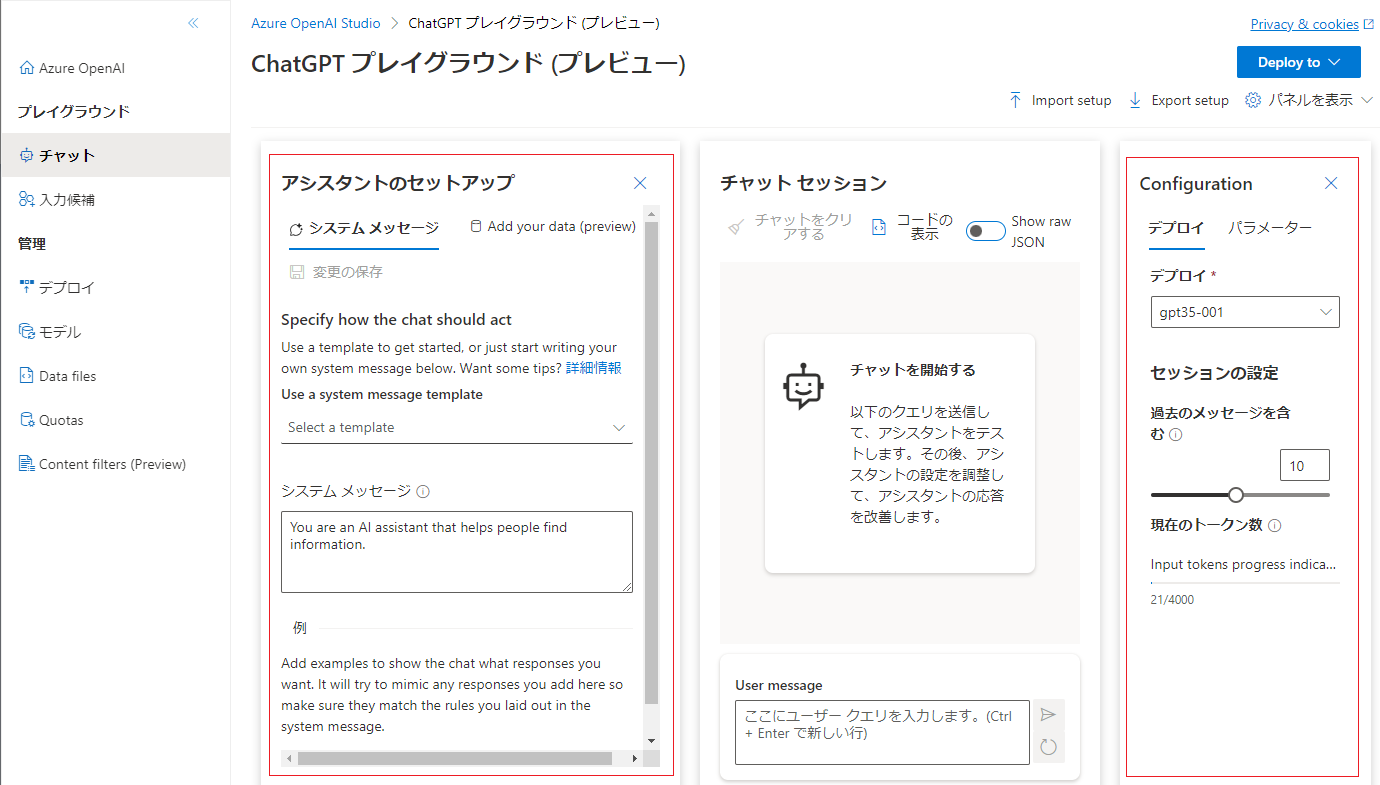Open 入力候補 in the sidebar
The image size is (1380, 785).
pos(115,199)
